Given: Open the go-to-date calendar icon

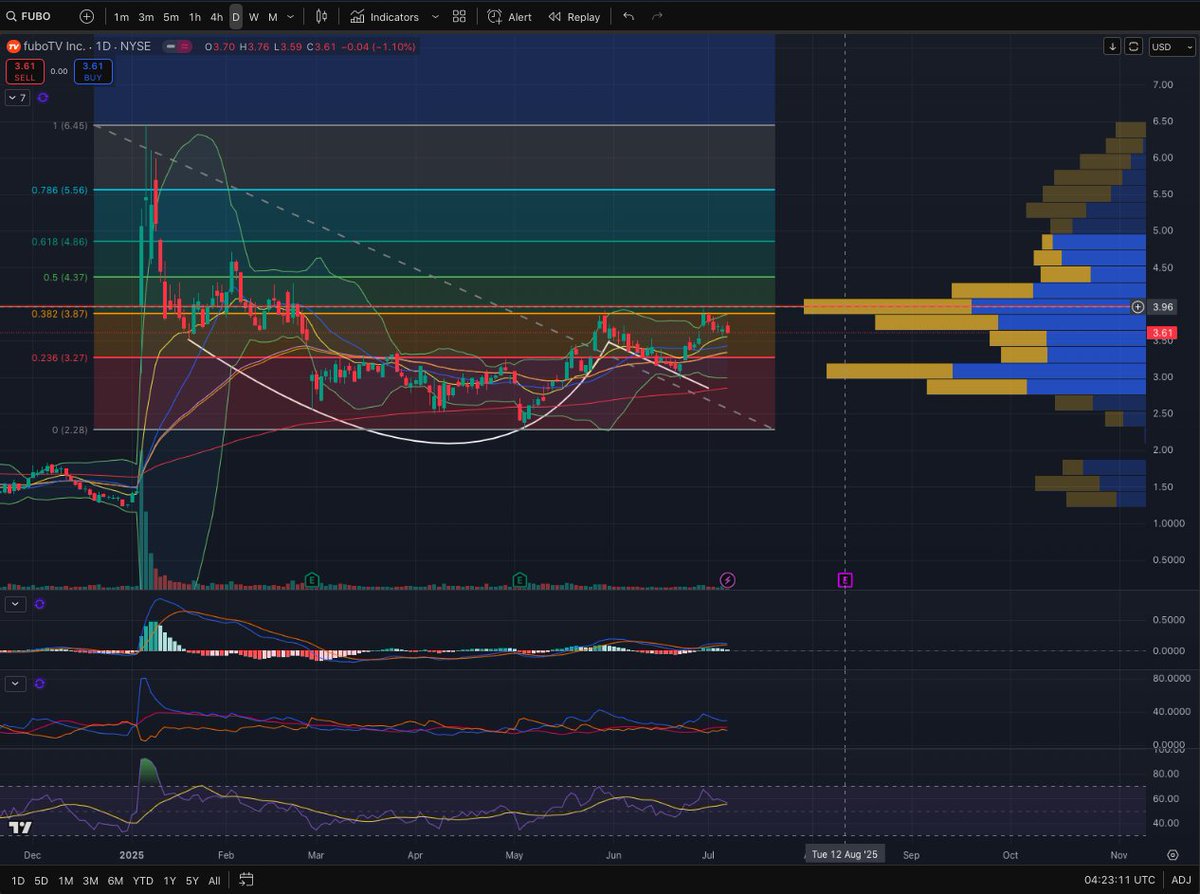Looking at the screenshot, I should pos(246,881).
